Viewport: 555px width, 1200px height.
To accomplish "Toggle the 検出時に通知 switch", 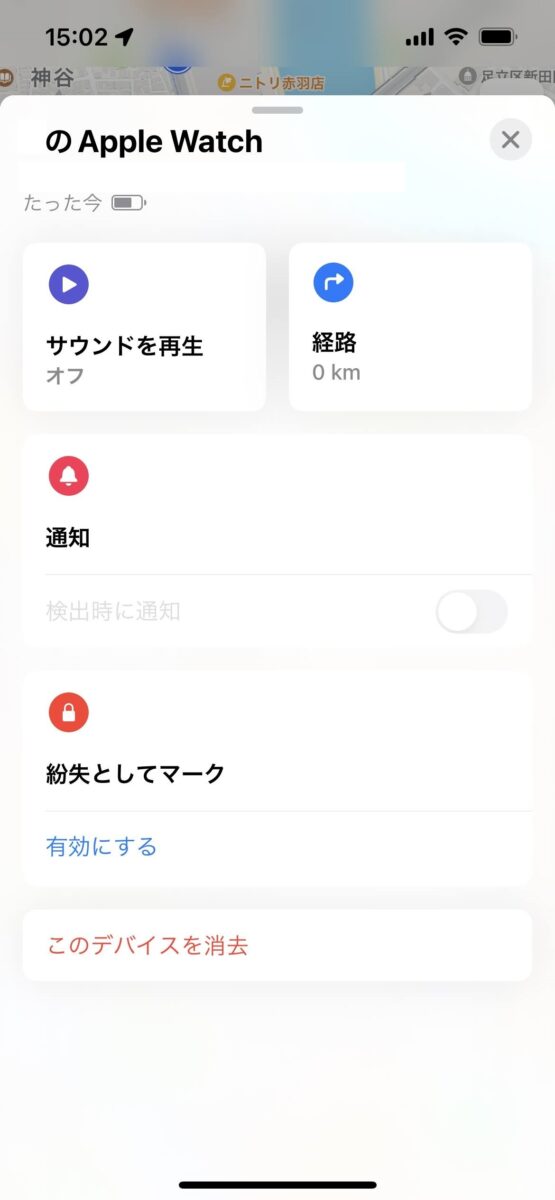I will 472,611.
